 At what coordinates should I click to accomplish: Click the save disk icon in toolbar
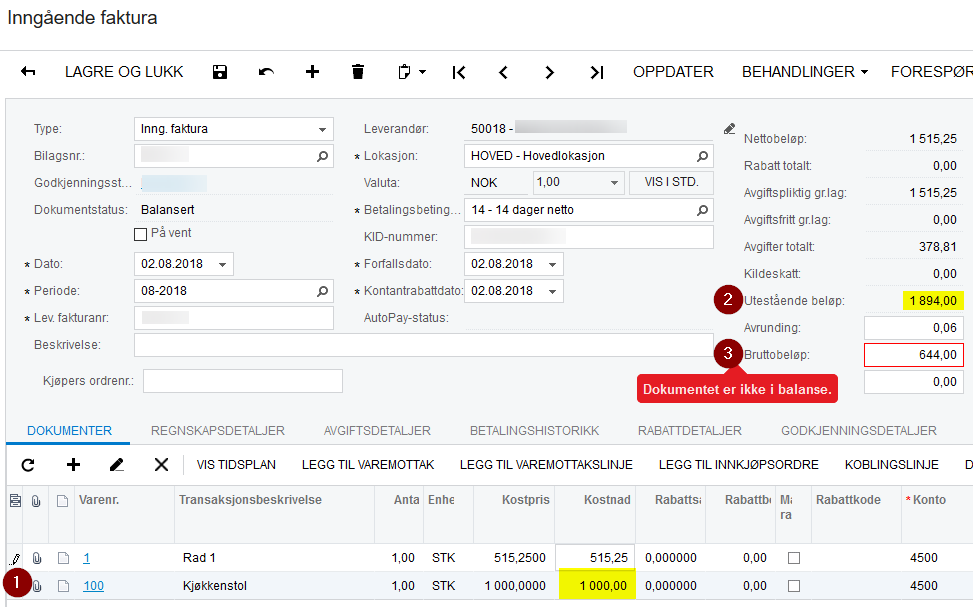pos(220,72)
